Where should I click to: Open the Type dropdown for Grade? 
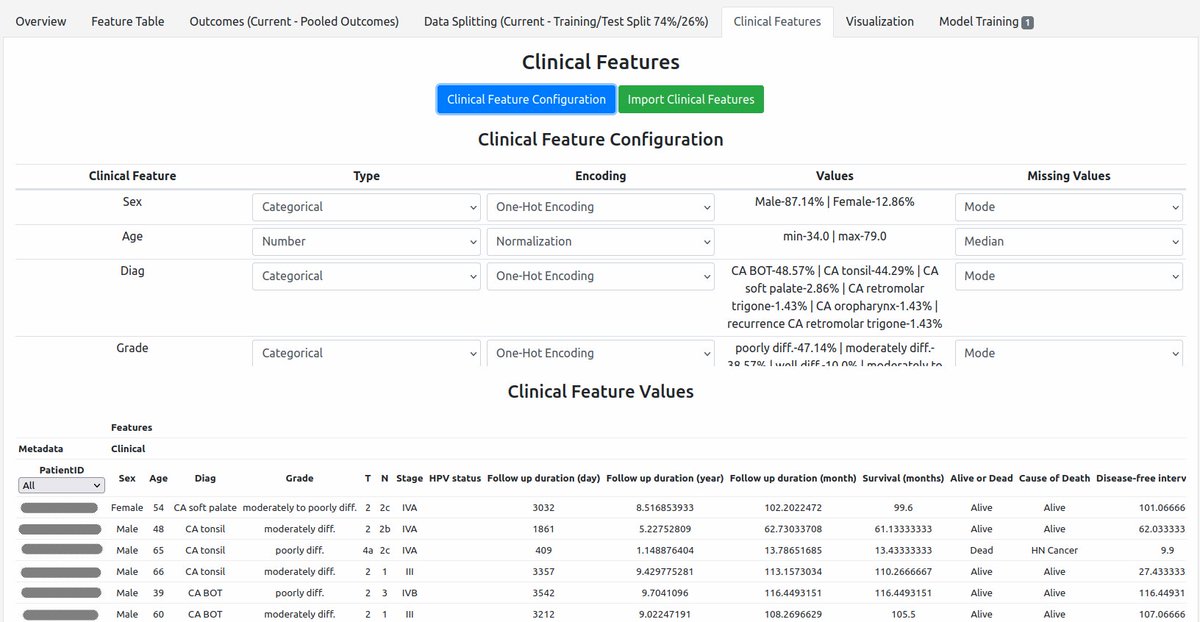[367, 353]
